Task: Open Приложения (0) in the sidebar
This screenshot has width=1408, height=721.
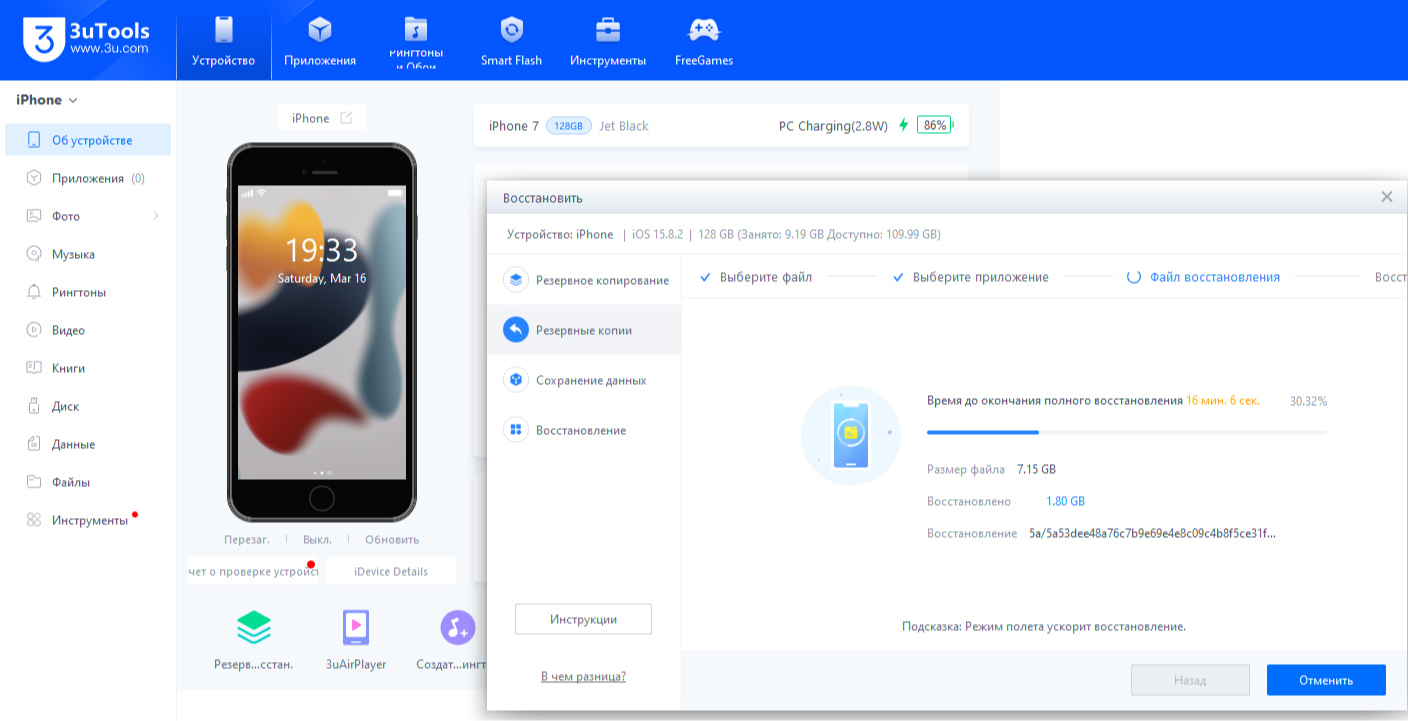Action: [x=88, y=178]
